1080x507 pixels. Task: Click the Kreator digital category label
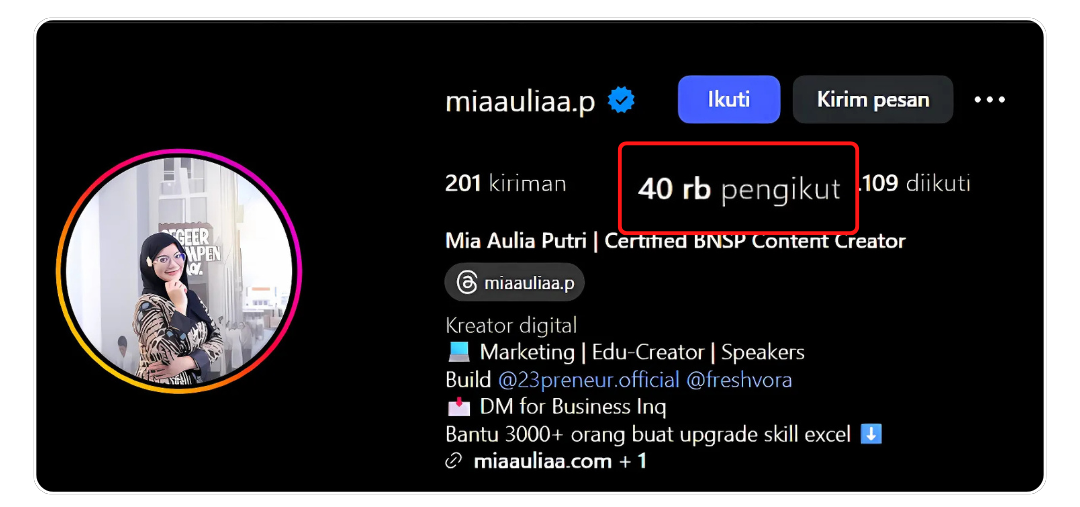coord(511,325)
